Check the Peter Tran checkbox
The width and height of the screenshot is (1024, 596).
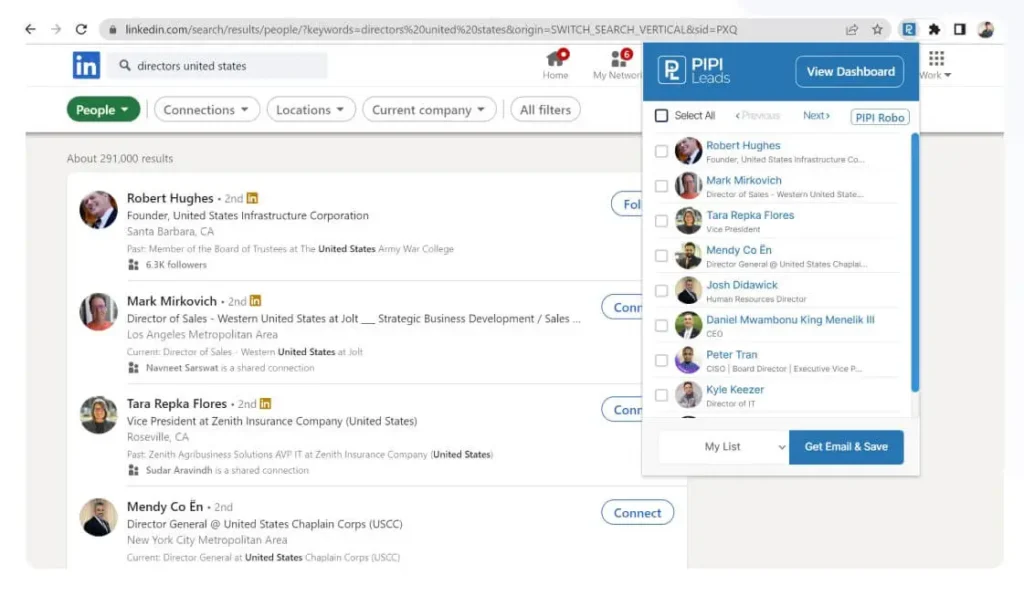click(662, 360)
